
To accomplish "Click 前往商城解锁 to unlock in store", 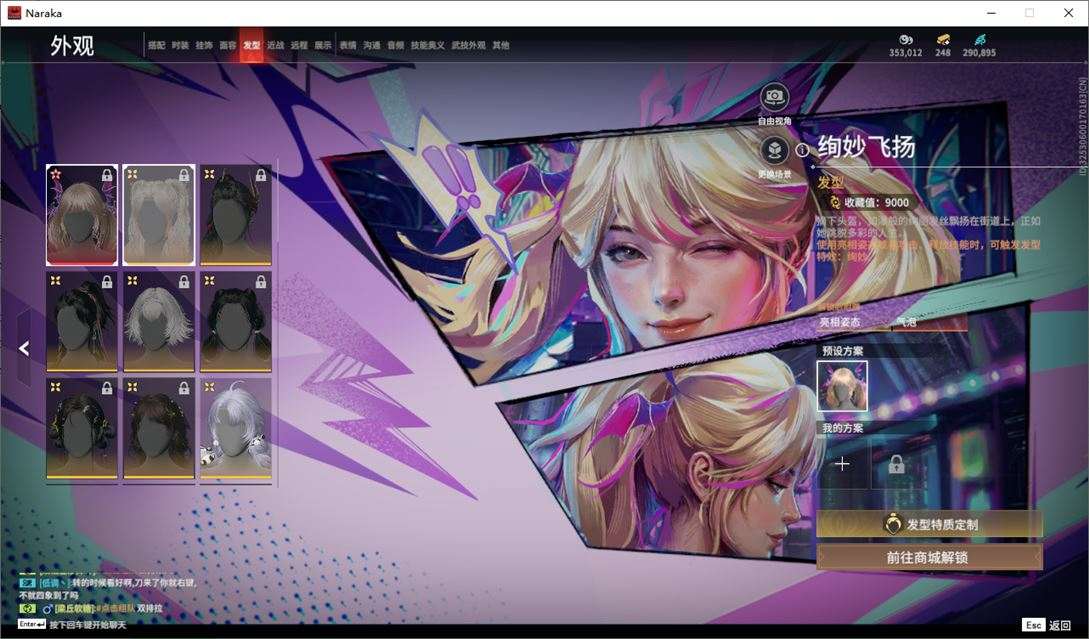I will [x=929, y=557].
